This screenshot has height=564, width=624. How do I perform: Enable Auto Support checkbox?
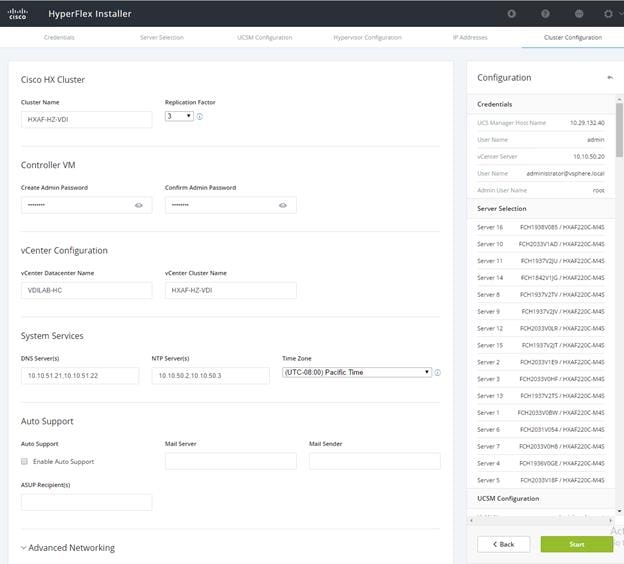point(24,461)
